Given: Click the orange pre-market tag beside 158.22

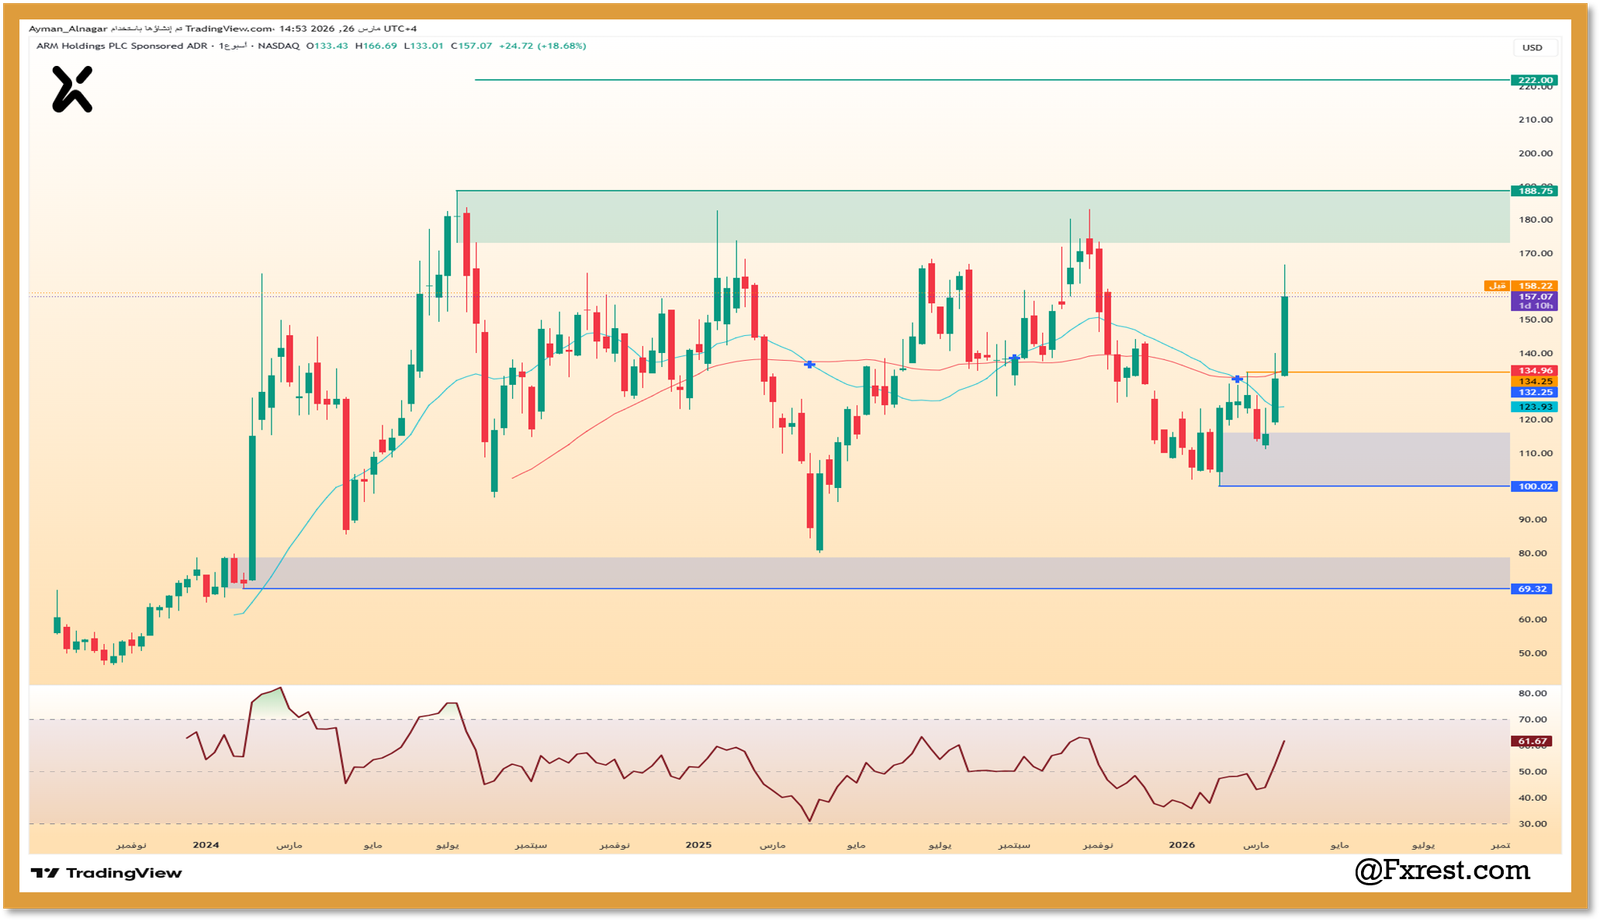Looking at the screenshot, I should (x=1497, y=286).
